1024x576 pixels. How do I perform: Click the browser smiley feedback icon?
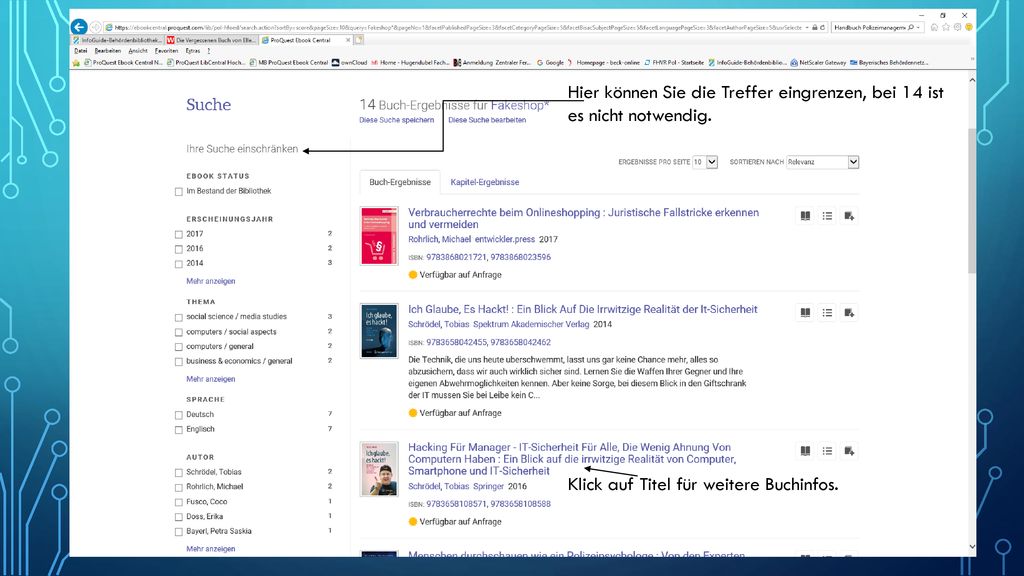(968, 27)
